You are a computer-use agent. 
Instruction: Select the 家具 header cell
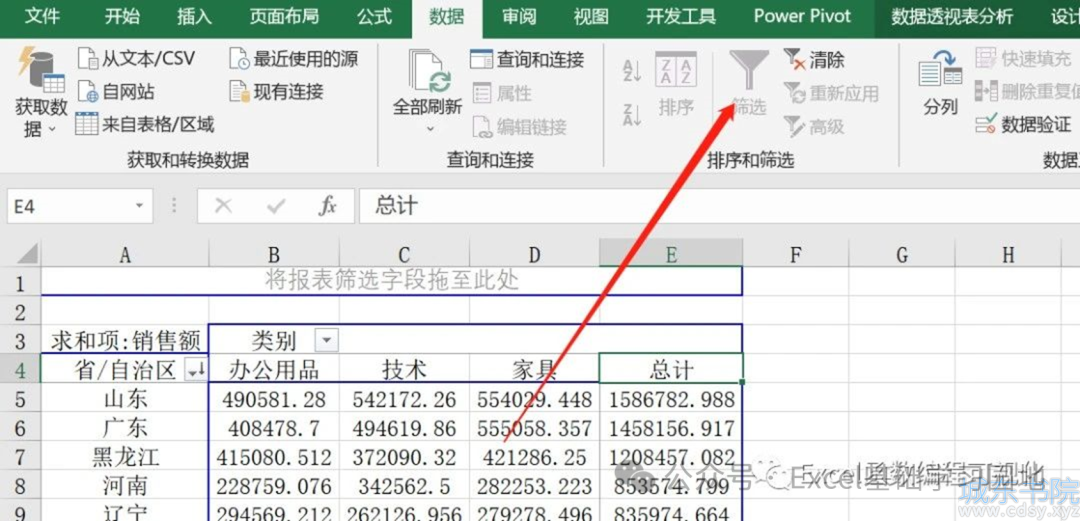[534, 369]
